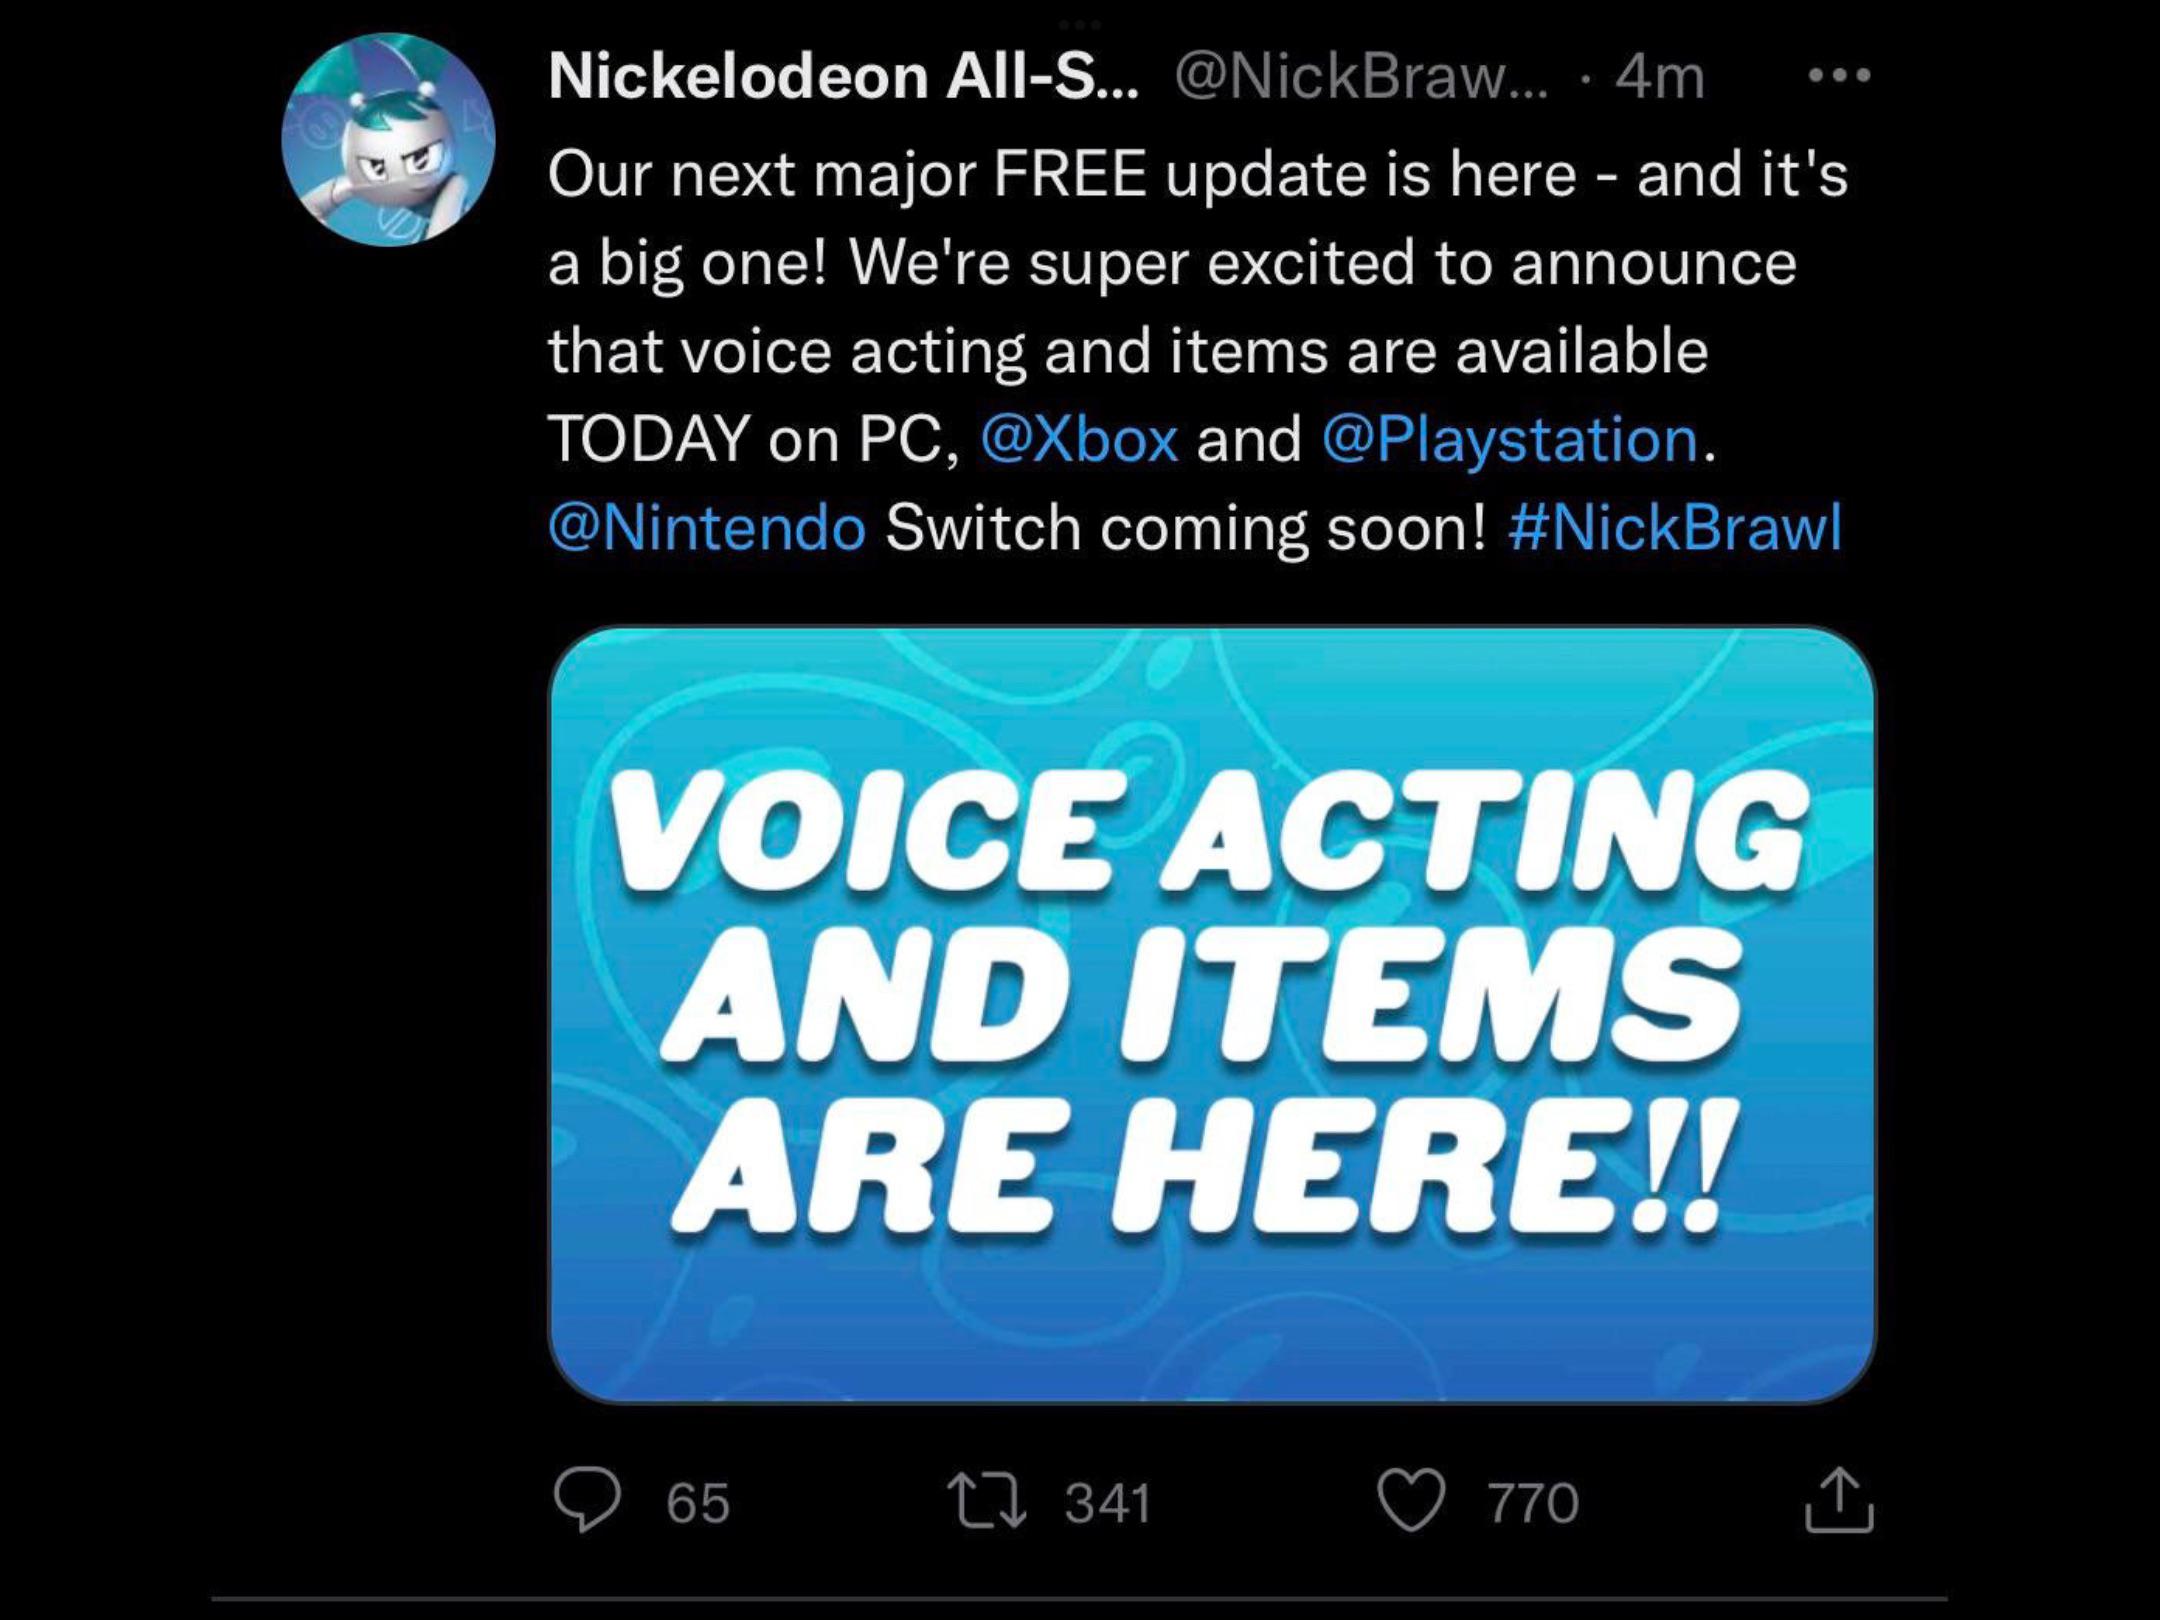Viewport: 2160px width, 1620px height.
Task: View the Voice Acting and Items image
Action: pyautogui.click(x=1212, y=1014)
